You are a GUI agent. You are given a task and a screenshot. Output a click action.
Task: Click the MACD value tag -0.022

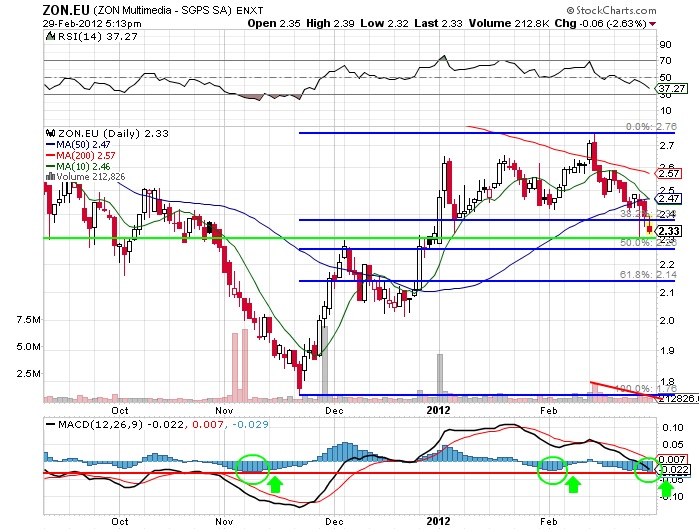click(674, 470)
